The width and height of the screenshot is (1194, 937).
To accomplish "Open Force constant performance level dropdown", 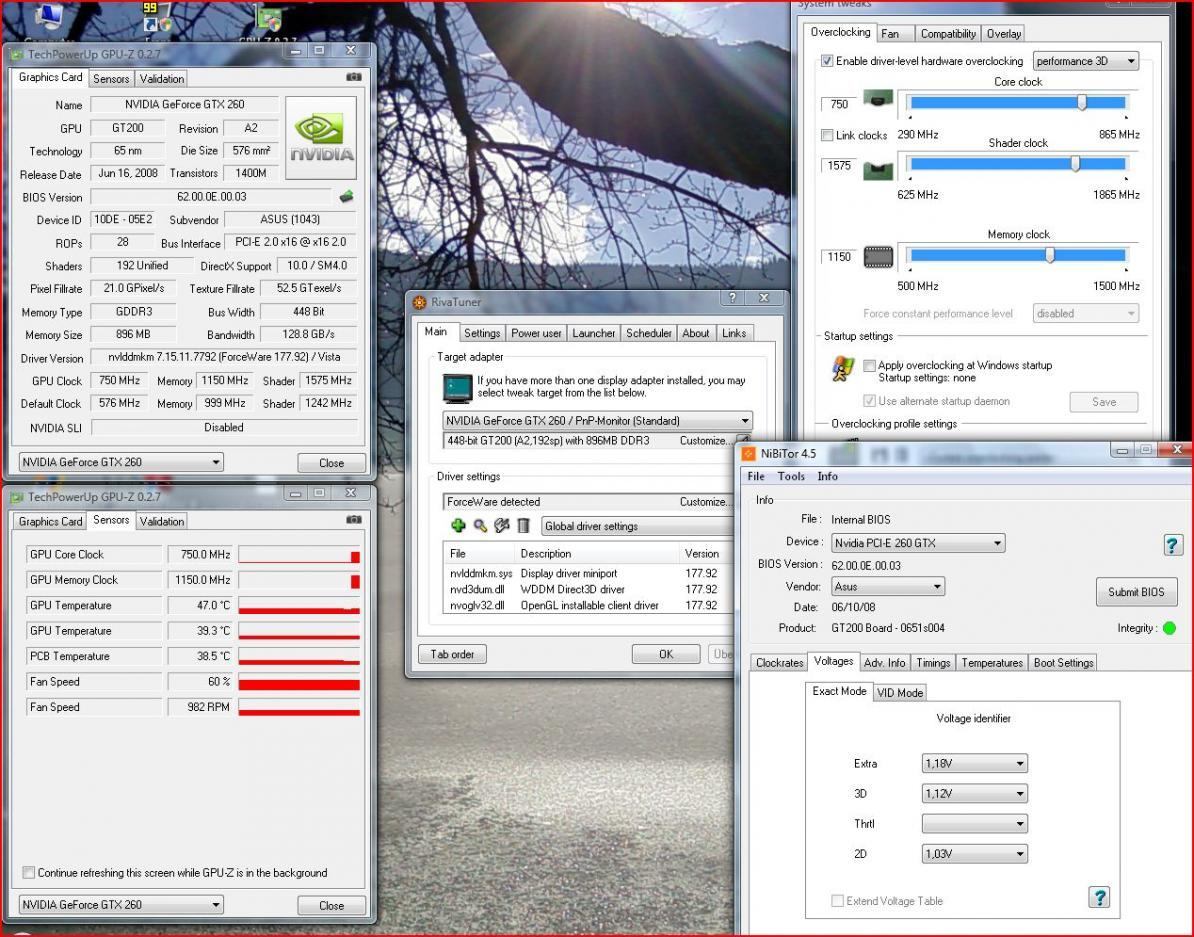I will pyautogui.click(x=1086, y=313).
